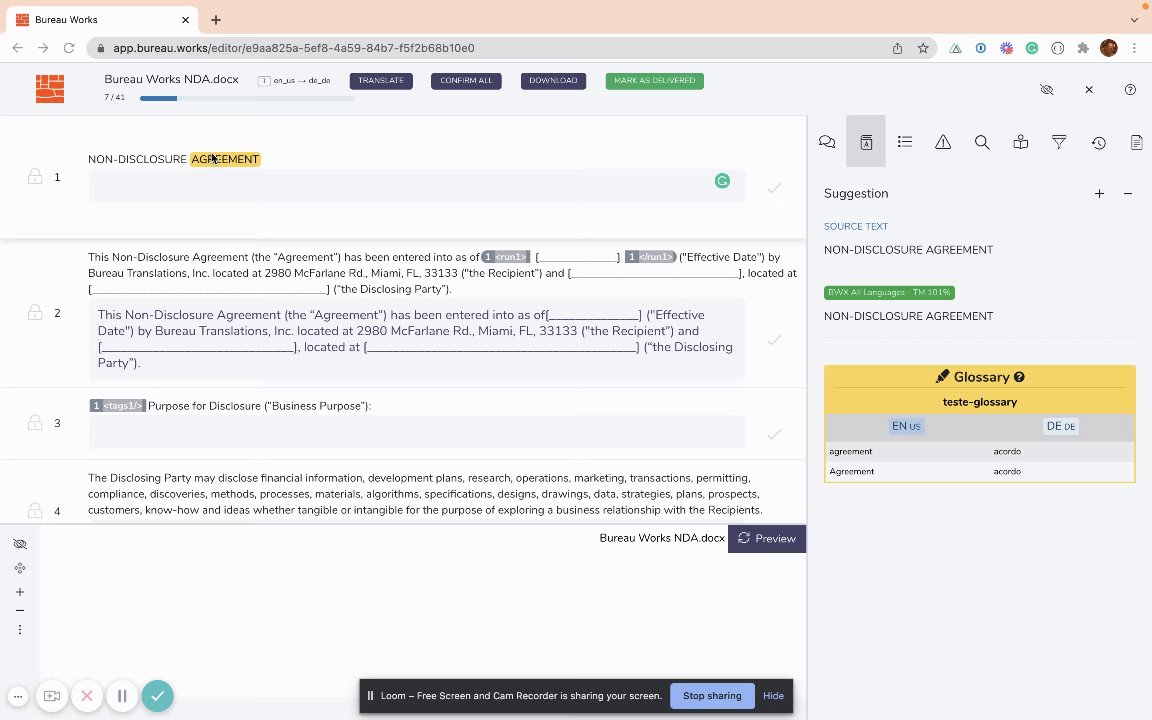Toggle the preview pane visibility eye icon
The width and height of the screenshot is (1152, 720).
pos(20,544)
